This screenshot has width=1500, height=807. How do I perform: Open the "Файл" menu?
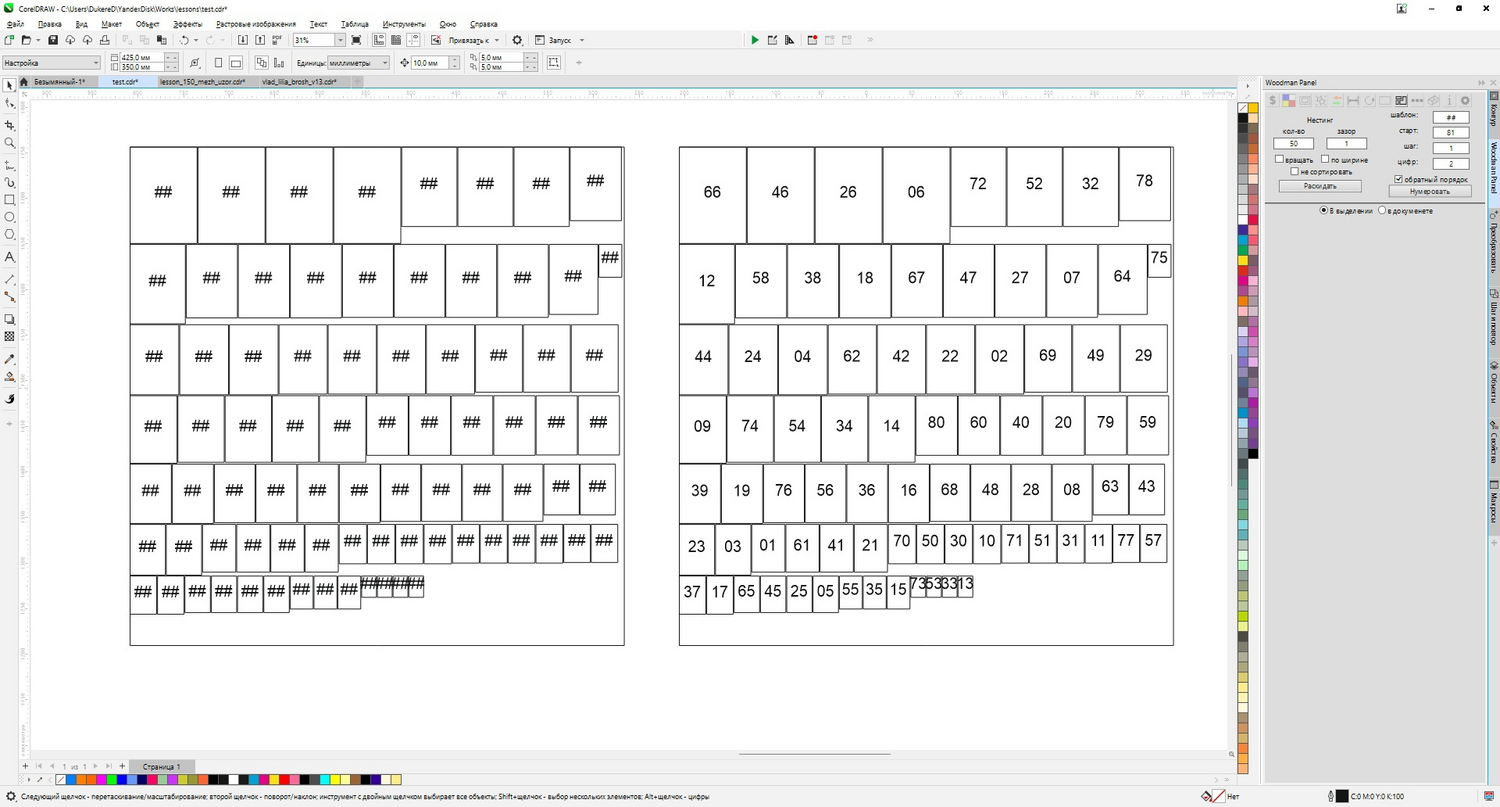(x=15, y=23)
